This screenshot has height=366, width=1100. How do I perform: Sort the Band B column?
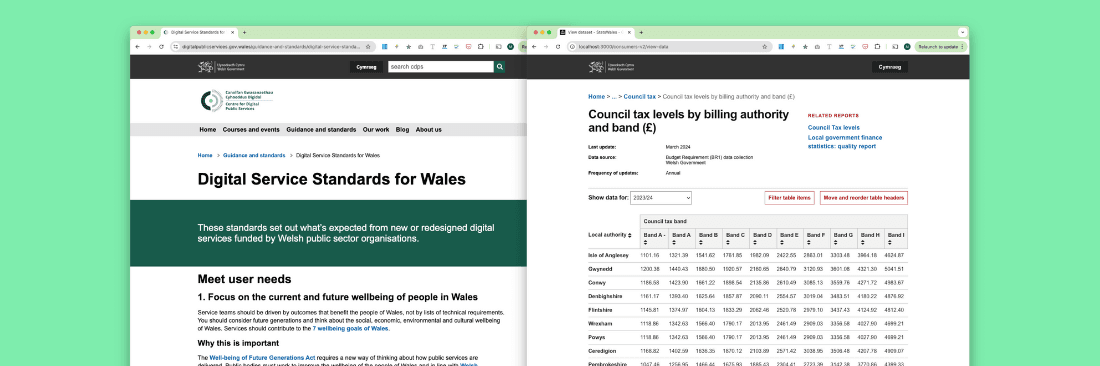[702, 243]
